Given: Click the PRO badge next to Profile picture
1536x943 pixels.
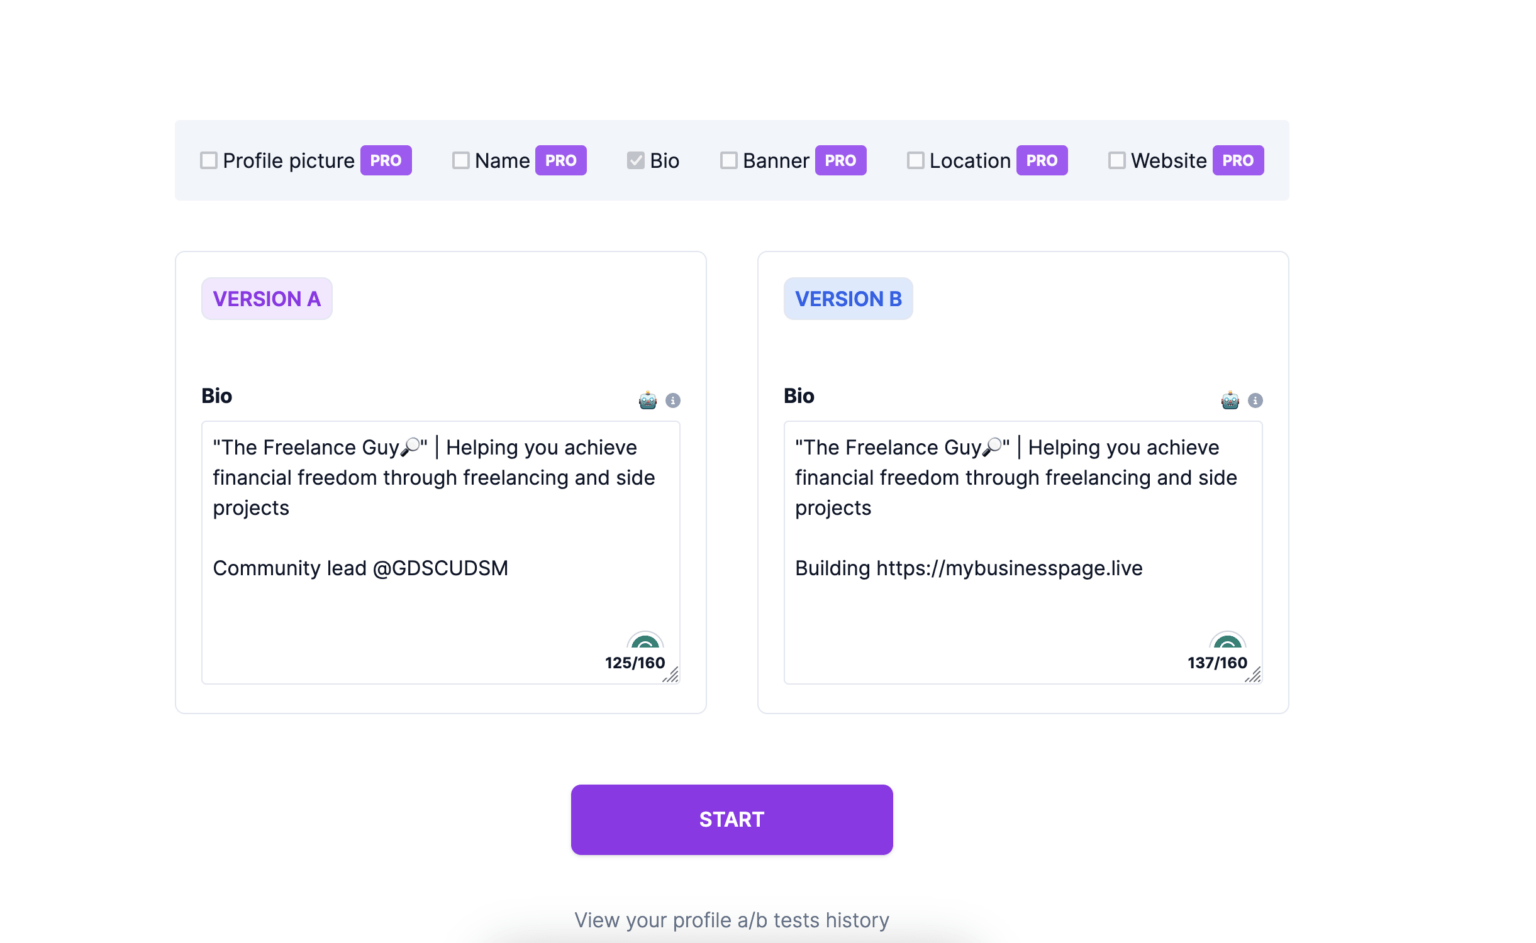Looking at the screenshot, I should [386, 160].
